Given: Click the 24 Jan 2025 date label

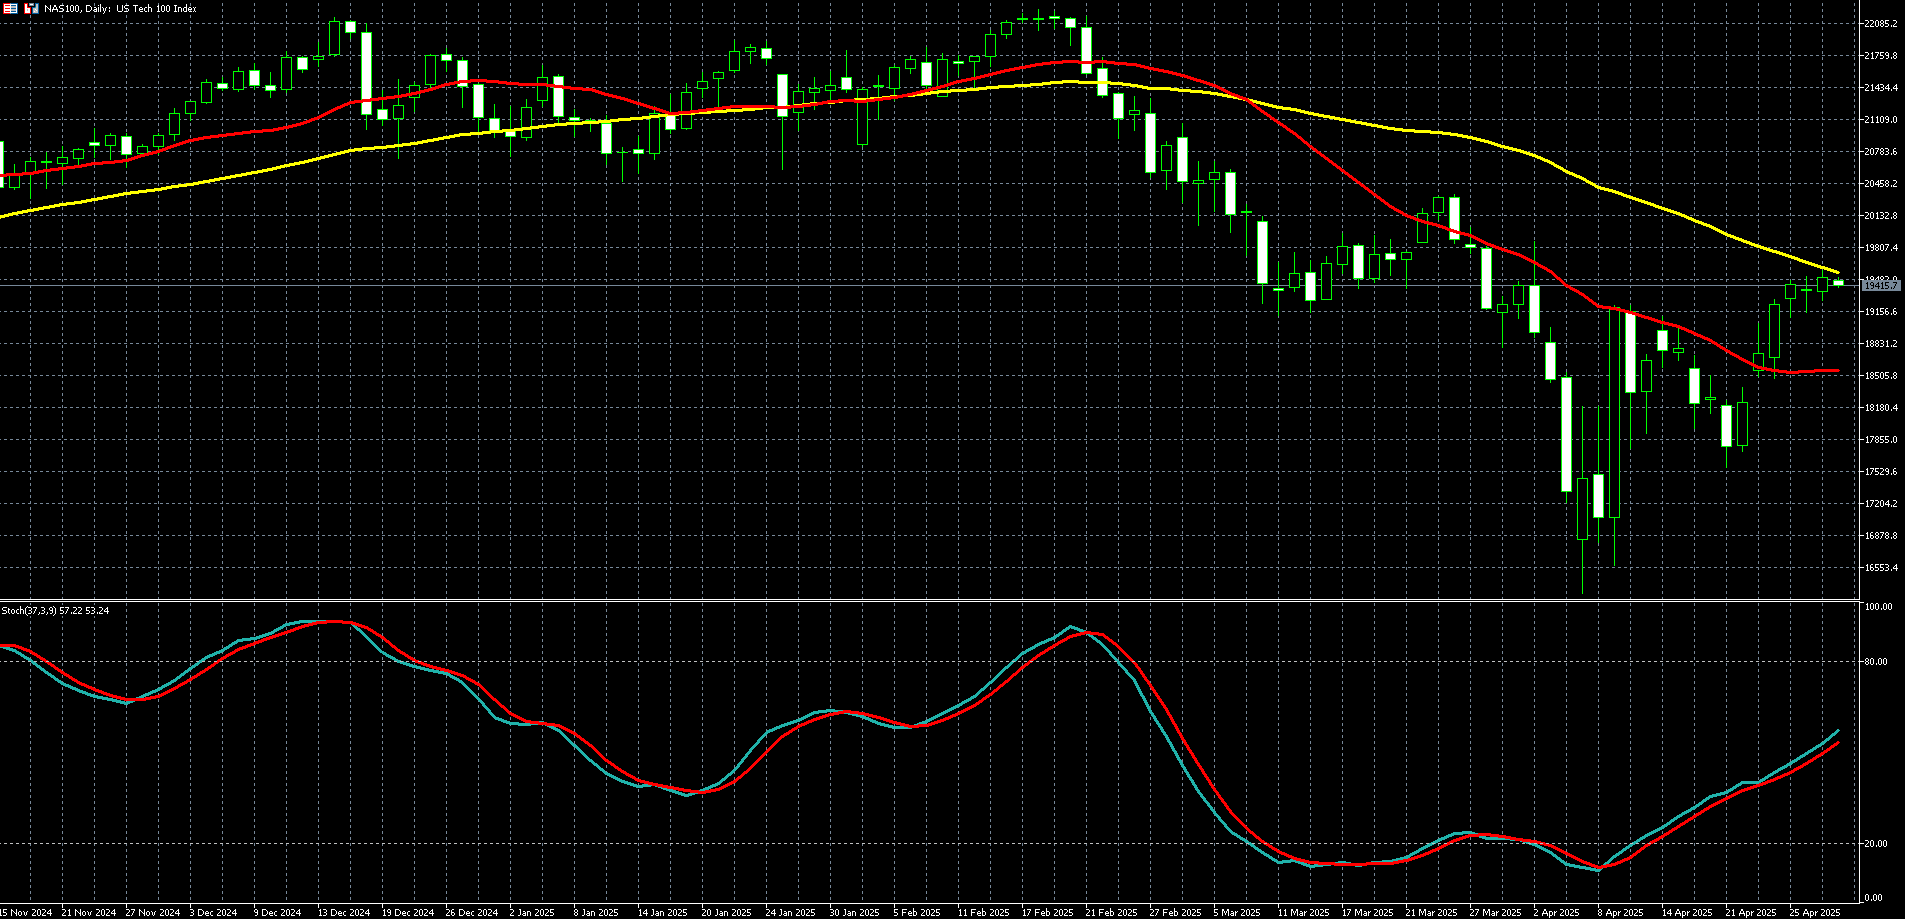Looking at the screenshot, I should click(791, 913).
